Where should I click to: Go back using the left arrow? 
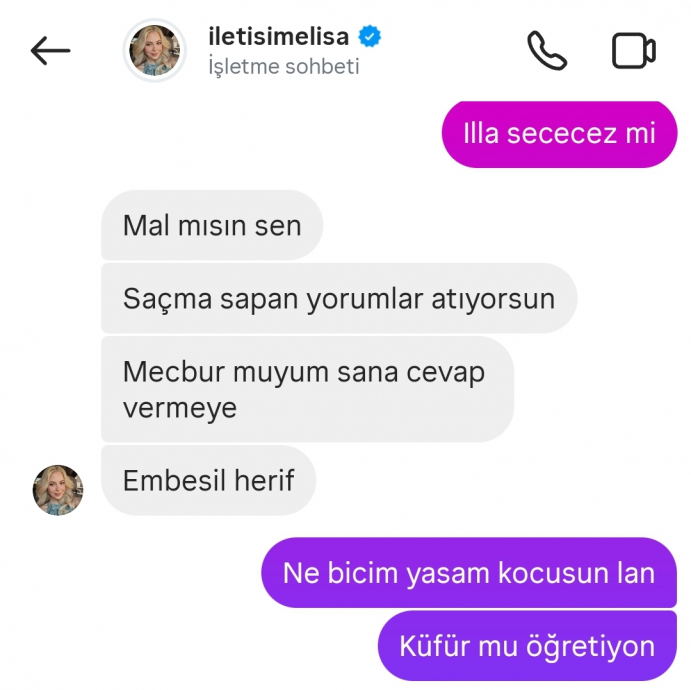(x=50, y=51)
